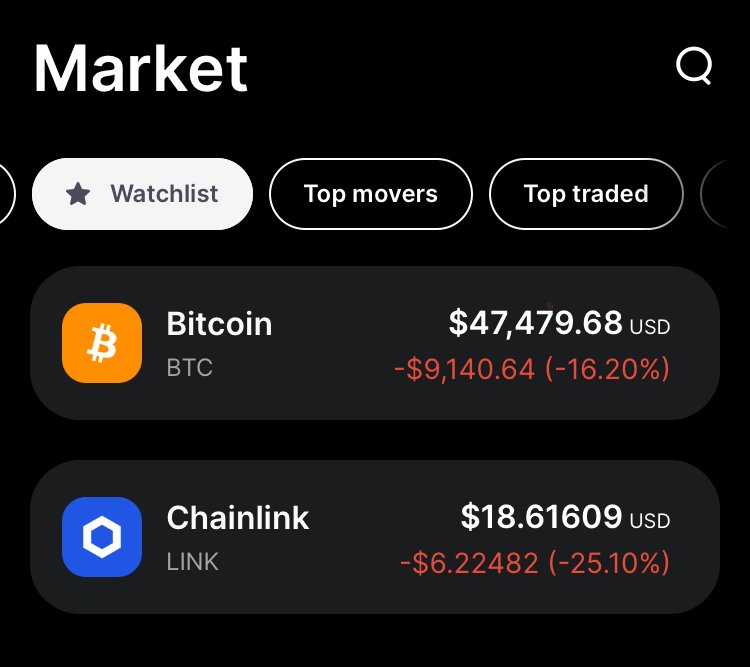Tap the BTC ticker symbol
The width and height of the screenshot is (750, 667).
(189, 367)
